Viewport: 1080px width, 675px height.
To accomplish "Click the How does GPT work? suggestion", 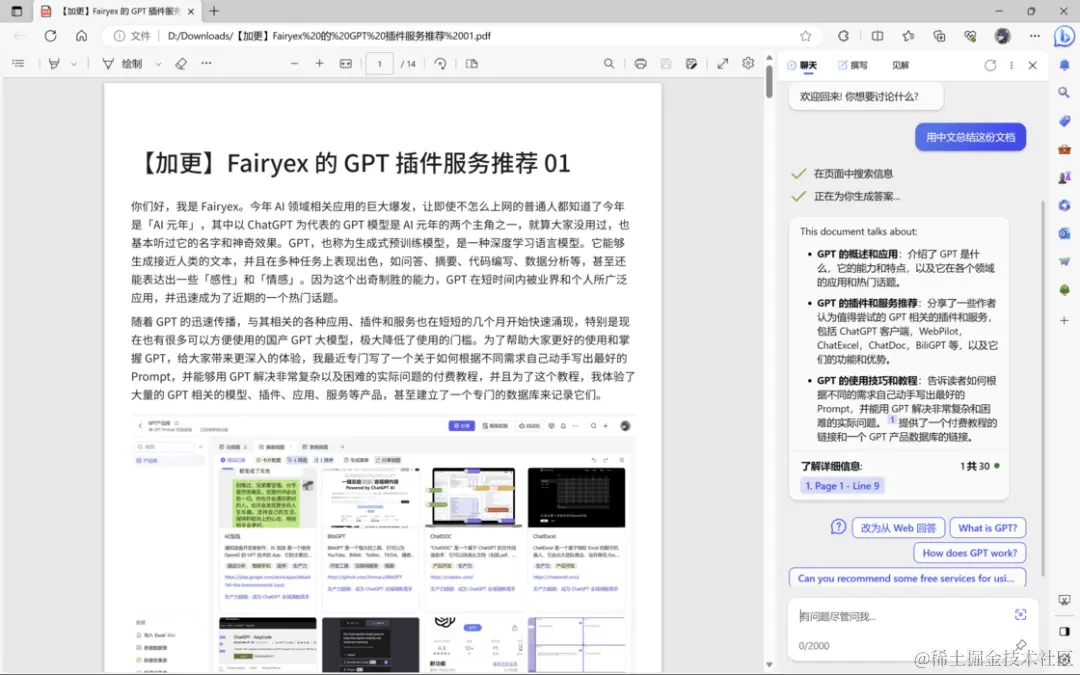I will pyautogui.click(x=970, y=553).
